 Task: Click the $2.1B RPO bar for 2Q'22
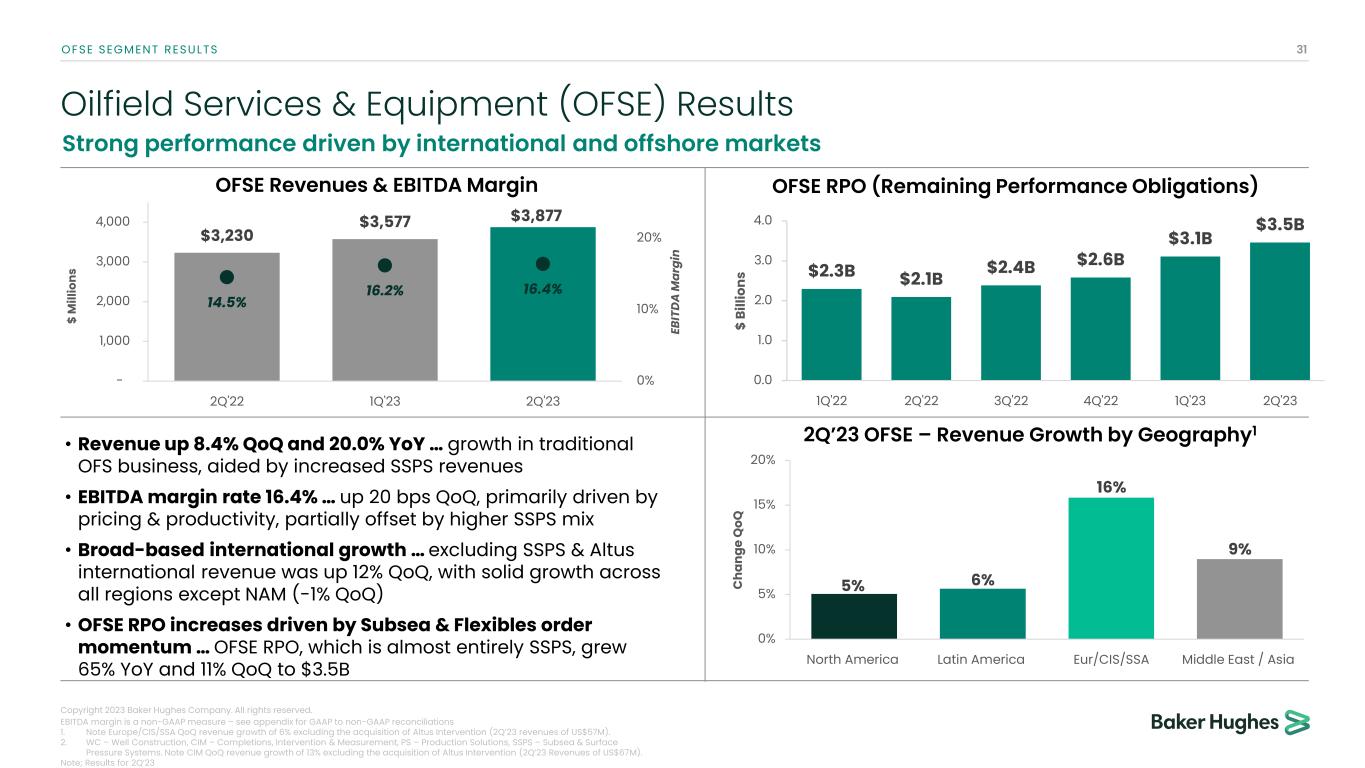(921, 338)
